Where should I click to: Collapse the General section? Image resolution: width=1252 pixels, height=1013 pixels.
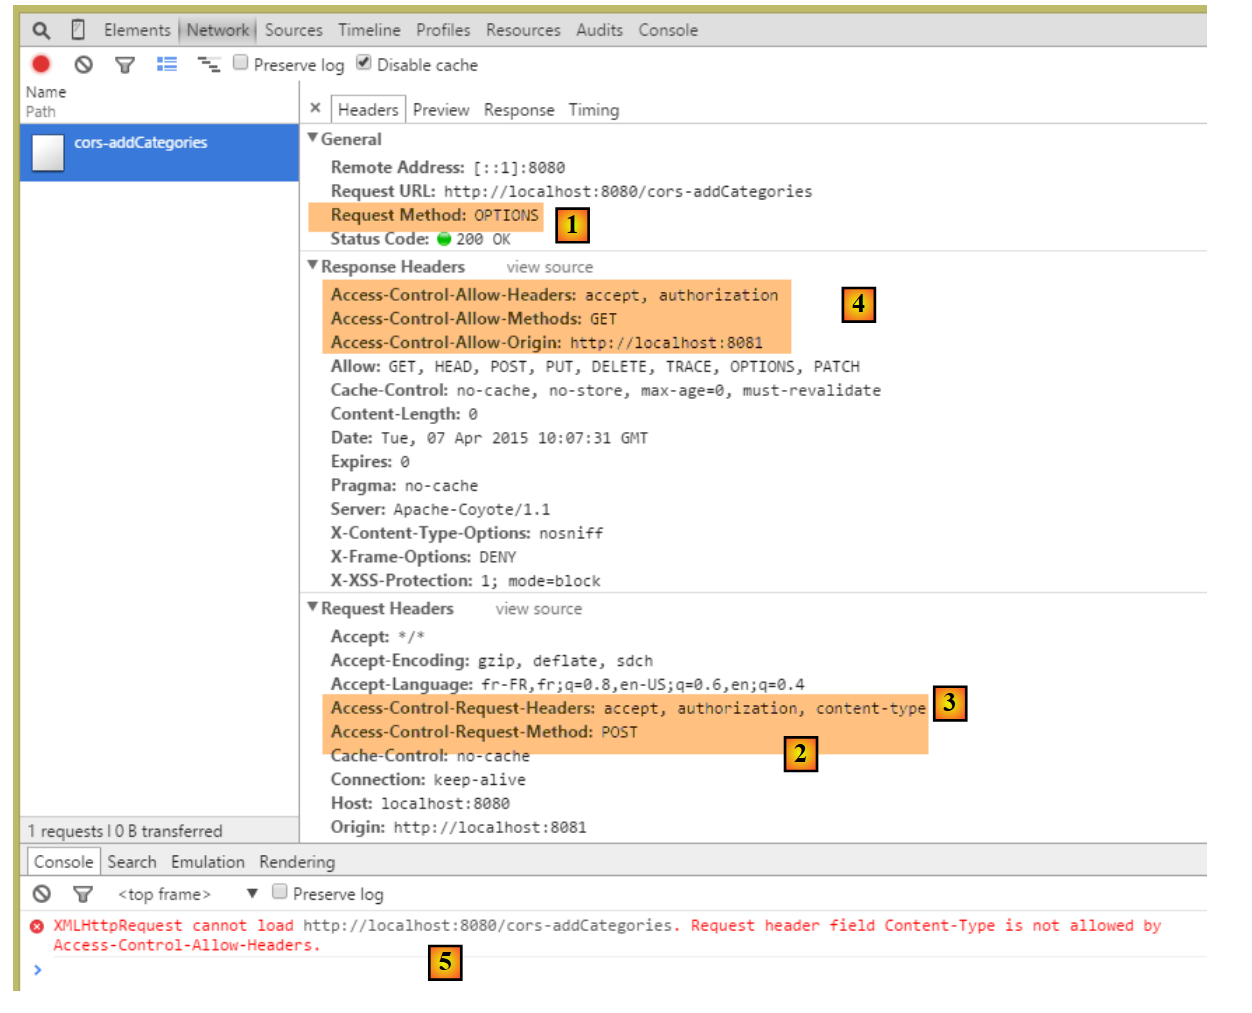point(313,138)
